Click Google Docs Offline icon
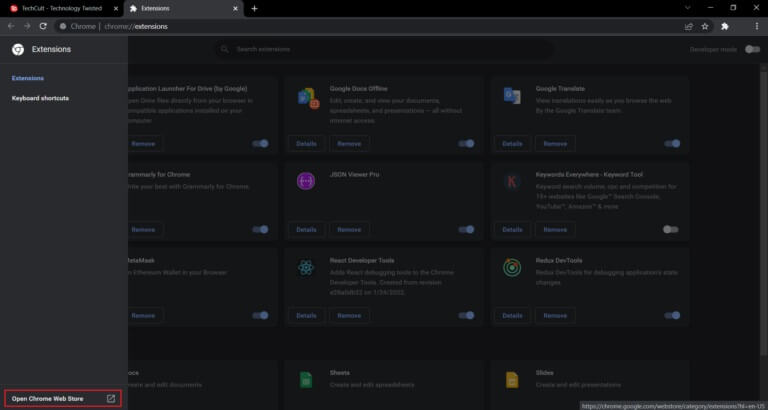 [x=308, y=98]
